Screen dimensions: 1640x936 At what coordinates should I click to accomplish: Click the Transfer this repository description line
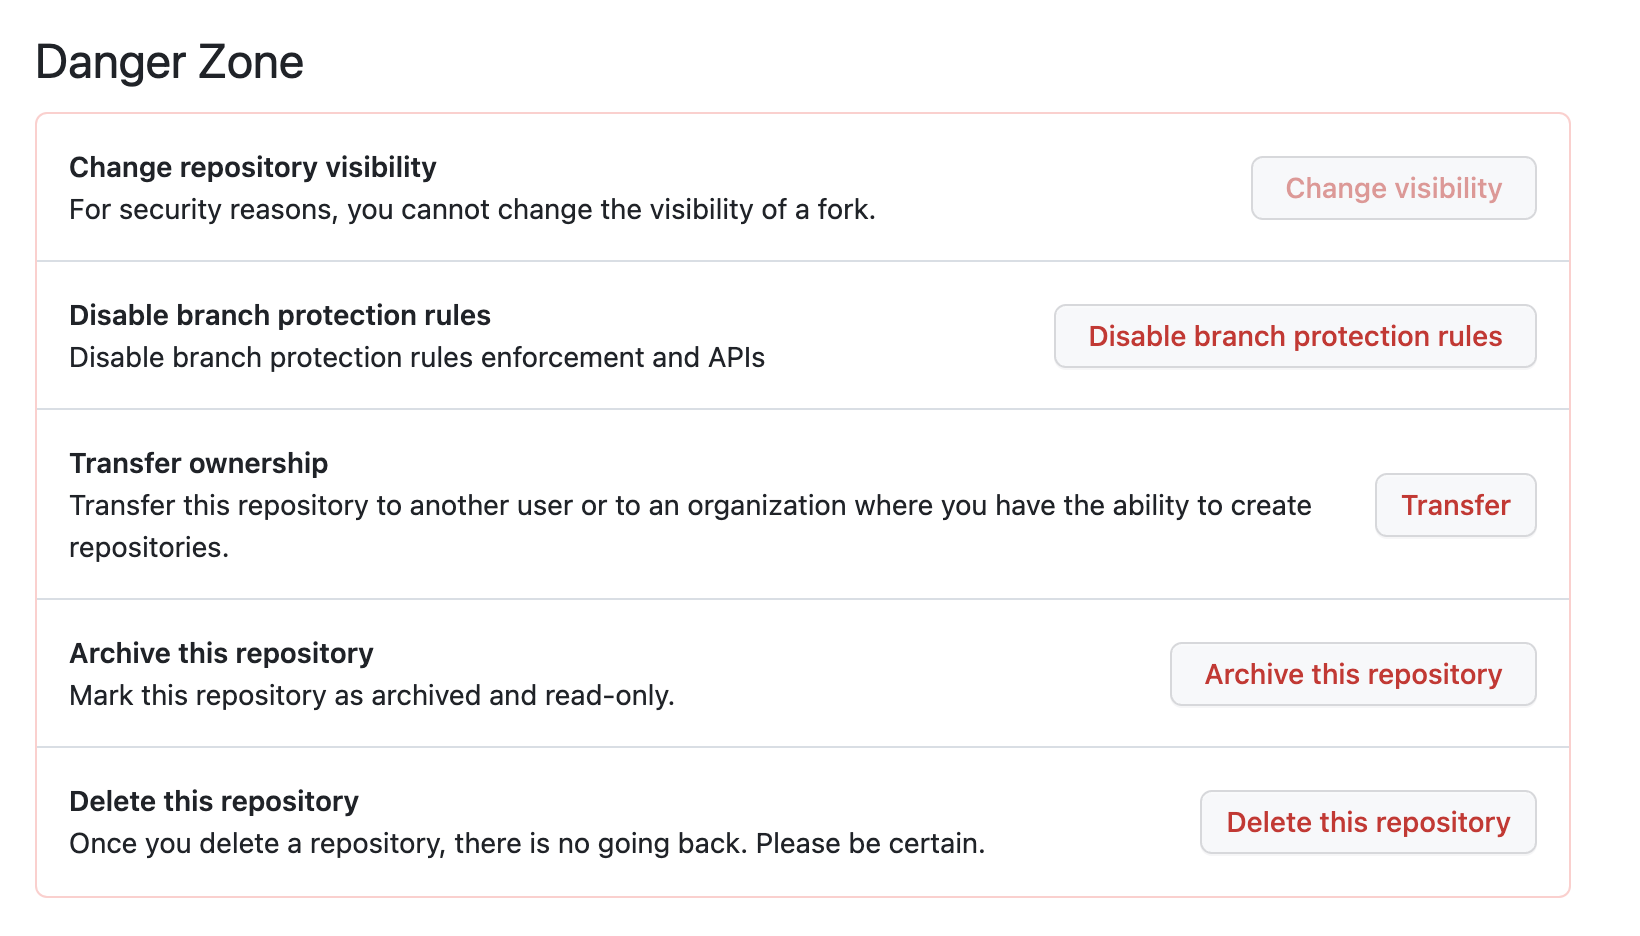coord(690,506)
